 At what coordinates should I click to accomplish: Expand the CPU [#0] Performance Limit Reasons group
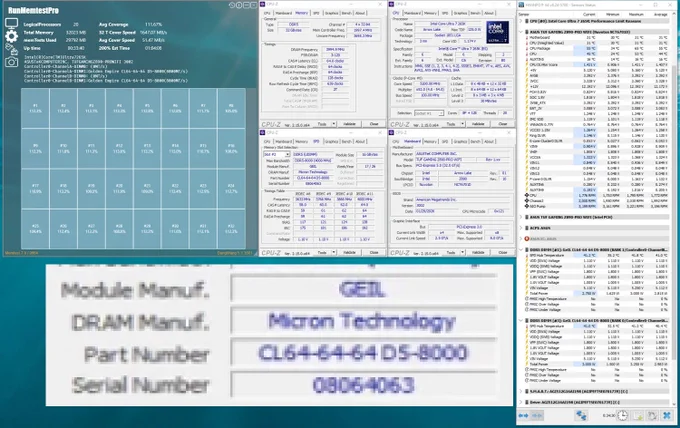[521, 21]
